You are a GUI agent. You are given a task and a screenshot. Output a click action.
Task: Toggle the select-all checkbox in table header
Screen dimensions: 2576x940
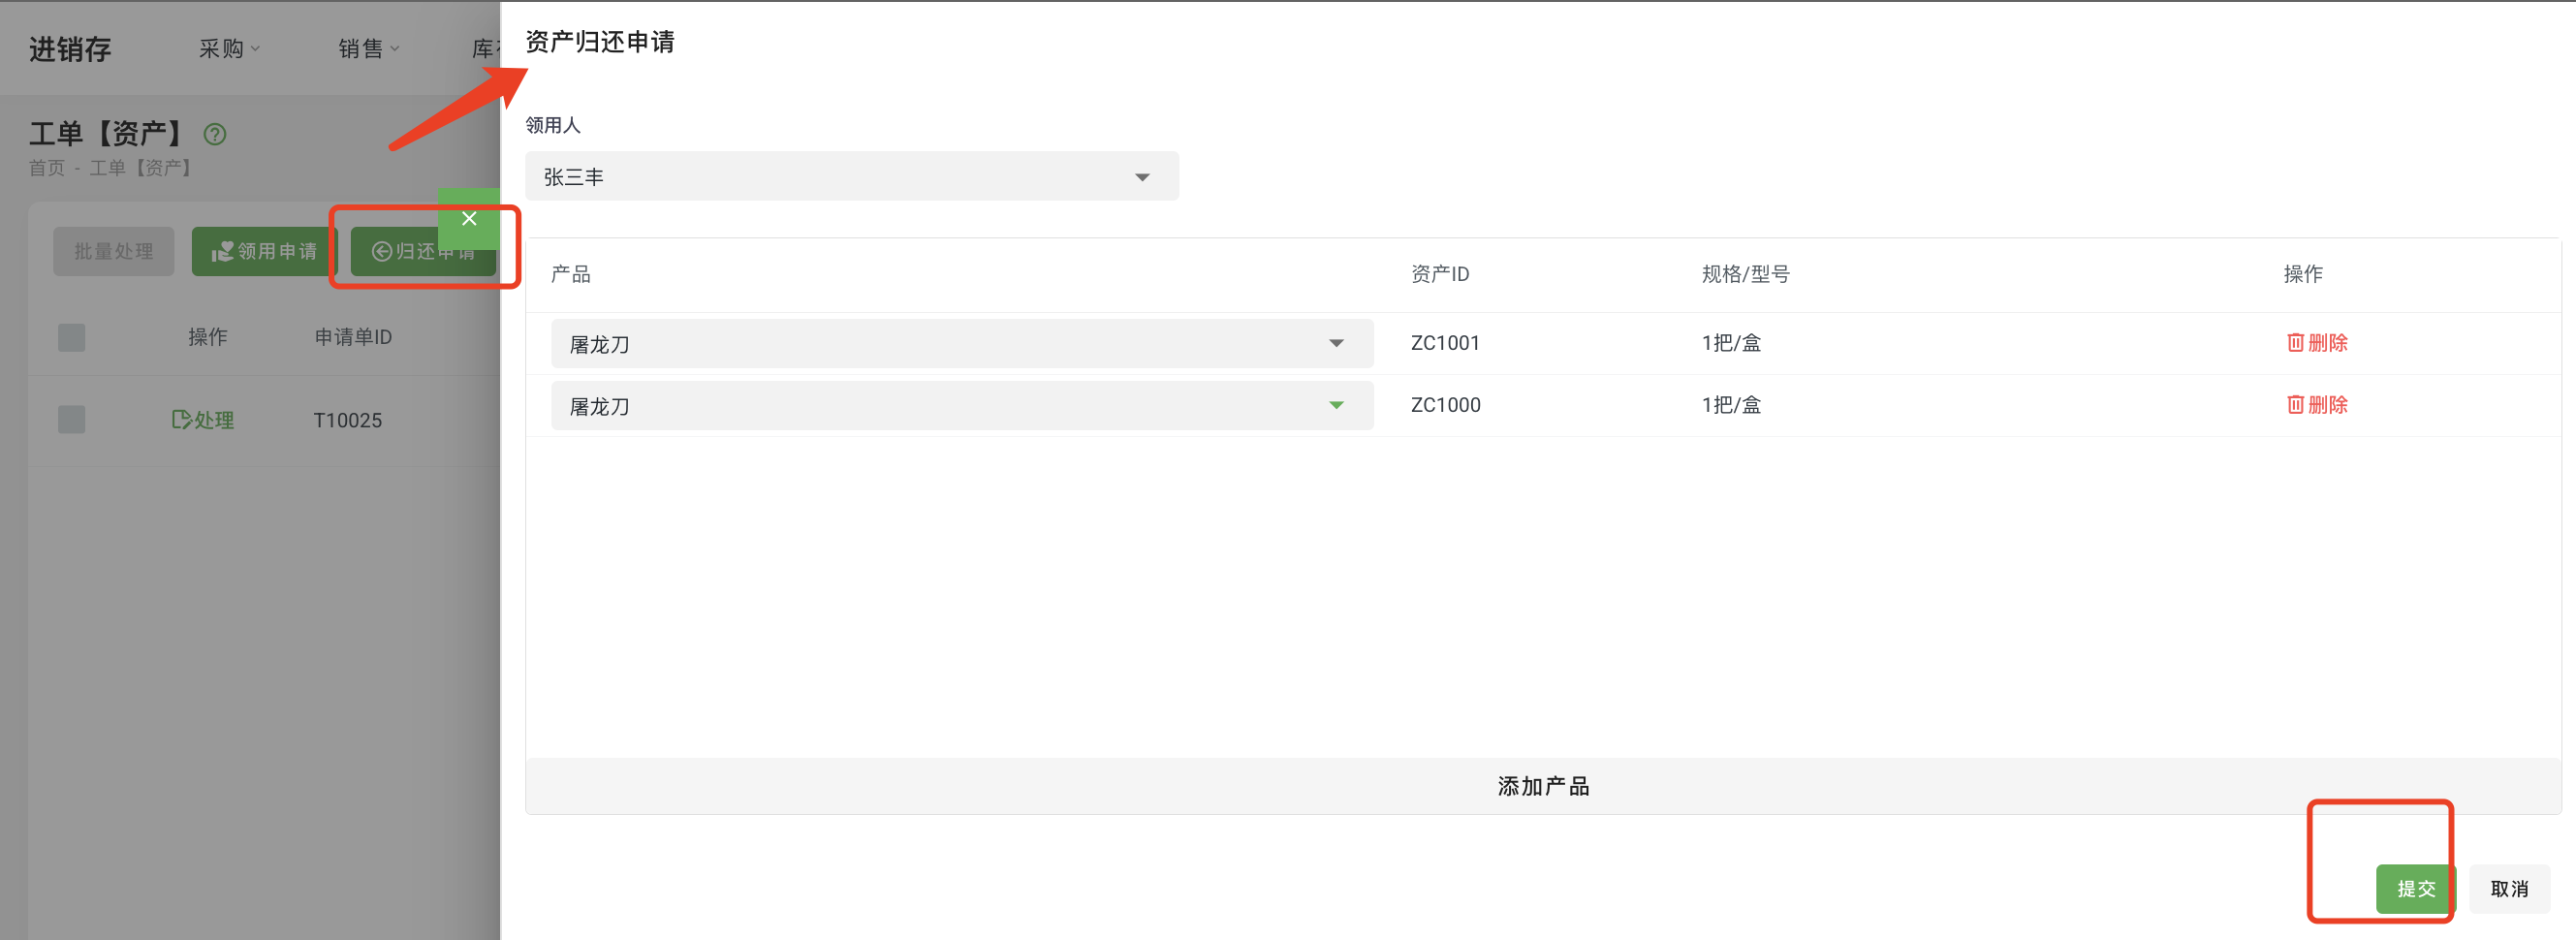(71, 337)
